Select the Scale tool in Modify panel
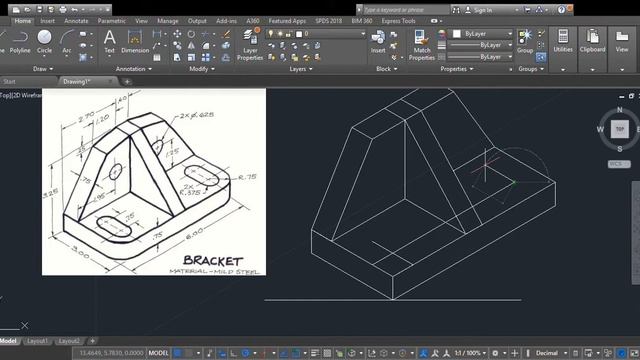 coord(191,58)
